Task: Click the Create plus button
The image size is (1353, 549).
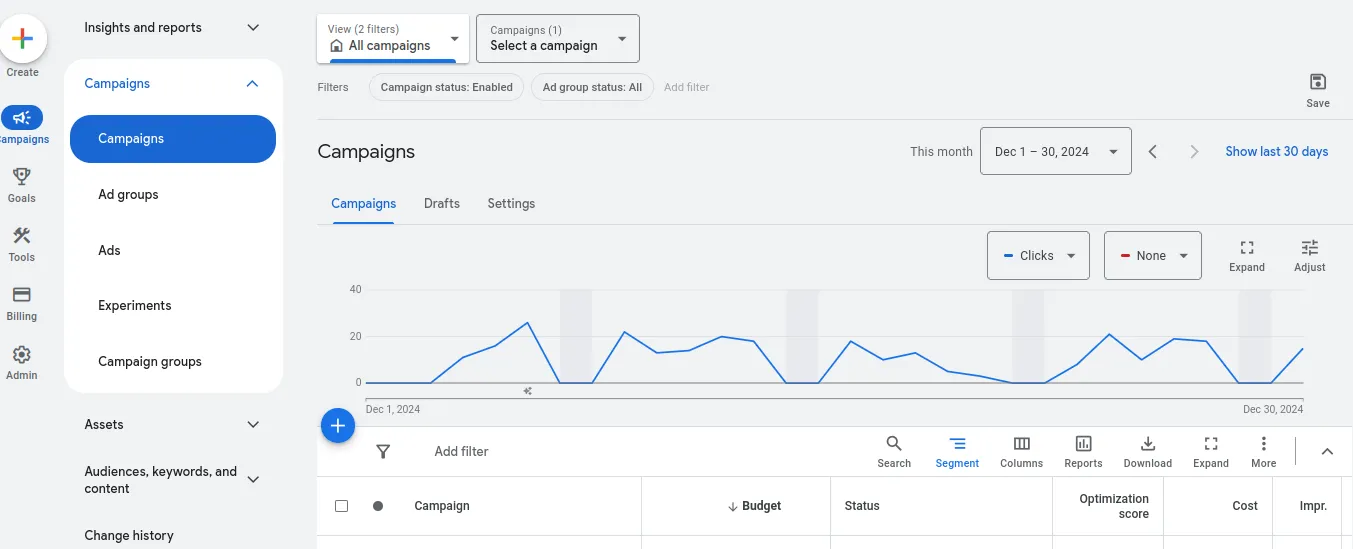Action: [x=22, y=40]
